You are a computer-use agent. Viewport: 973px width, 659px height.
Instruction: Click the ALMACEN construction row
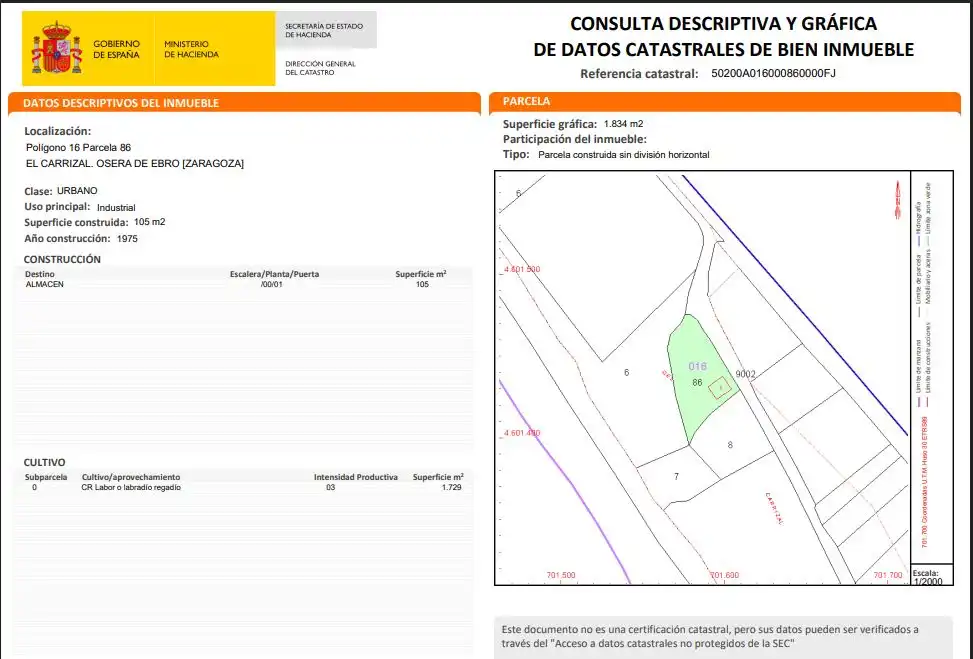(243, 284)
